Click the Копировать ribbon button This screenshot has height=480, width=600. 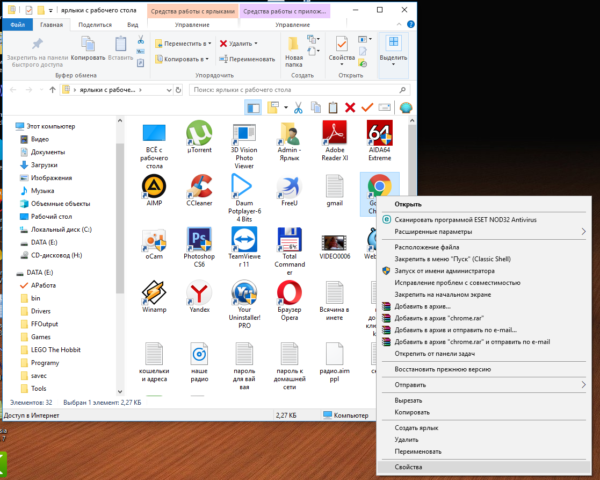[x=88, y=48]
